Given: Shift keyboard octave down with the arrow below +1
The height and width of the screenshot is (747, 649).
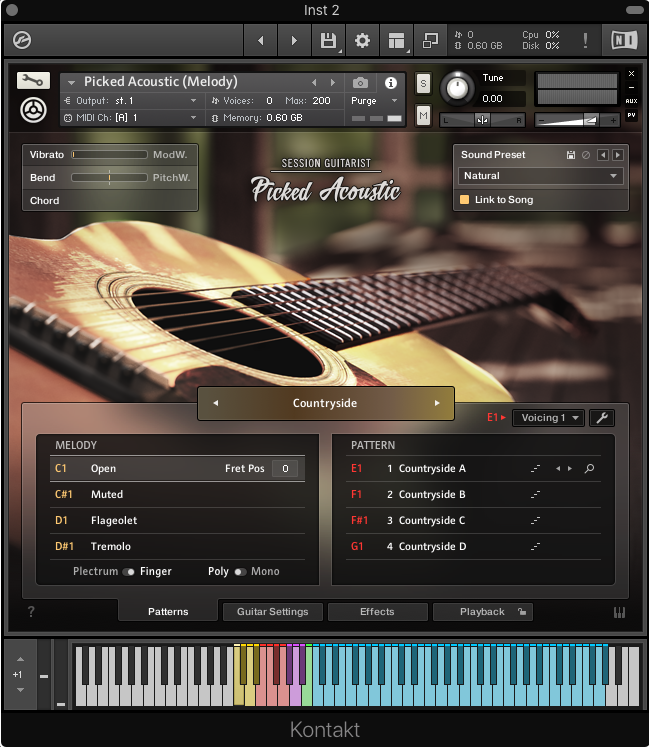Looking at the screenshot, I should coord(20,690).
